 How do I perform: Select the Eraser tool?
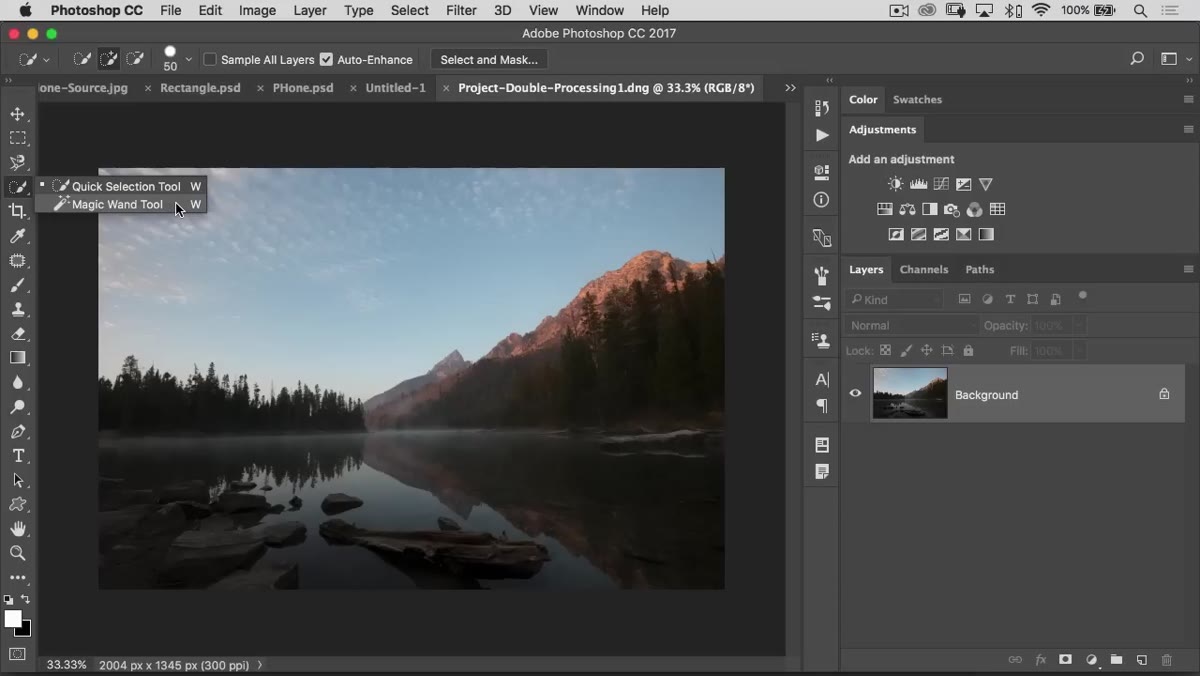pyautogui.click(x=18, y=334)
